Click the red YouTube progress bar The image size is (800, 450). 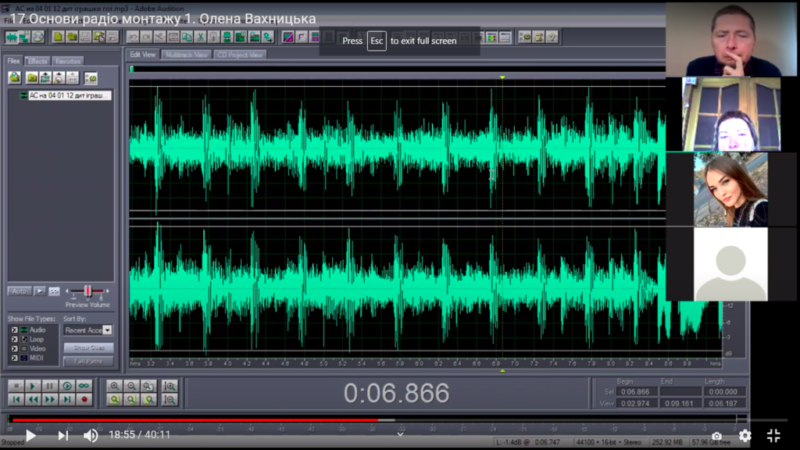click(195, 420)
